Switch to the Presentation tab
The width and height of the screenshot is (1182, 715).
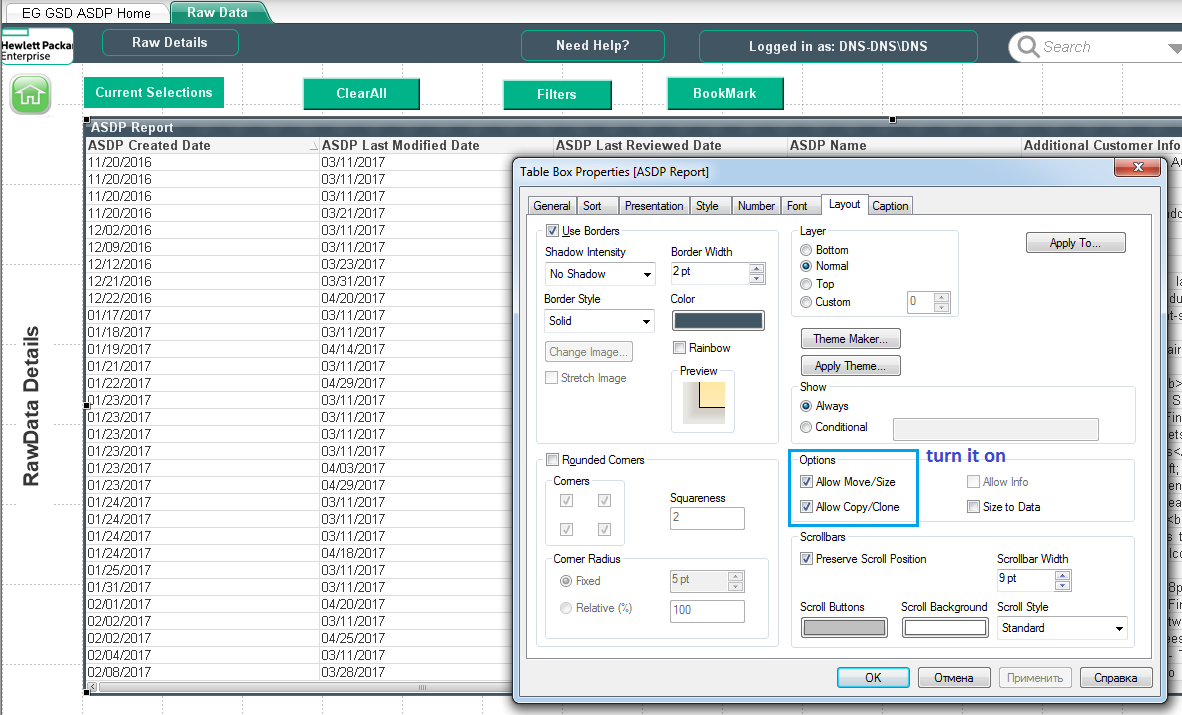click(653, 206)
